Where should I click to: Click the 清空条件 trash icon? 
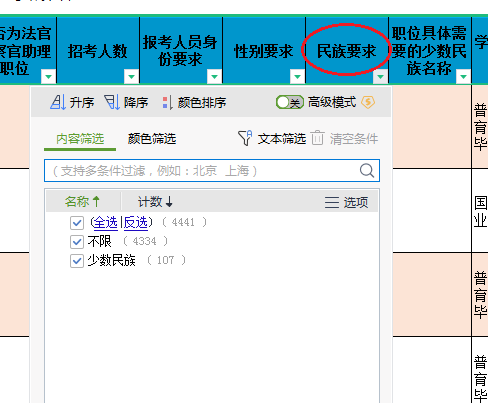click(x=318, y=138)
